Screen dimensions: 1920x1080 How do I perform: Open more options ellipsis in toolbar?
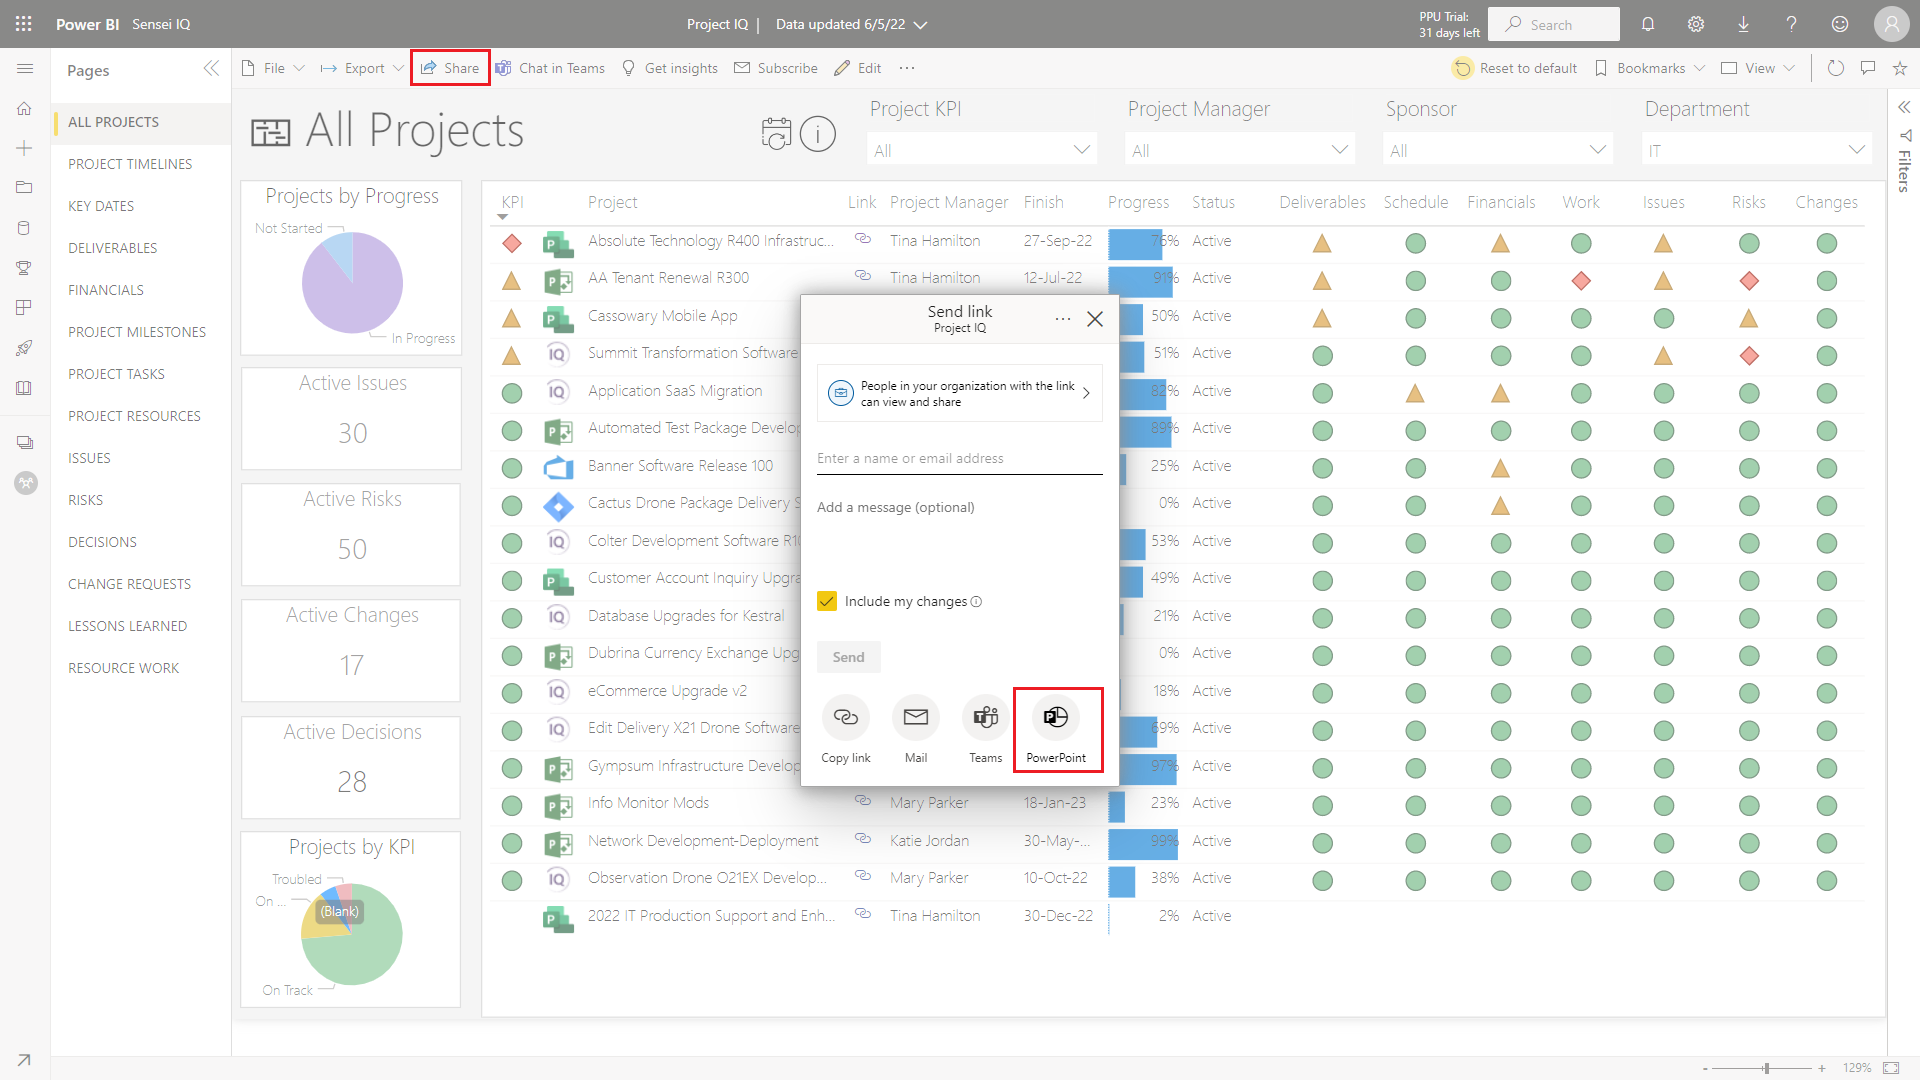pos(907,68)
